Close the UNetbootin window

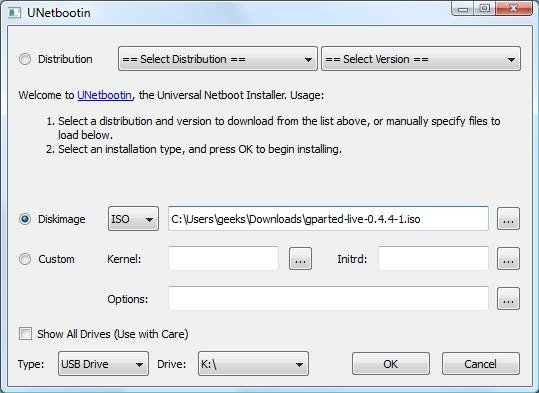[514, 9]
